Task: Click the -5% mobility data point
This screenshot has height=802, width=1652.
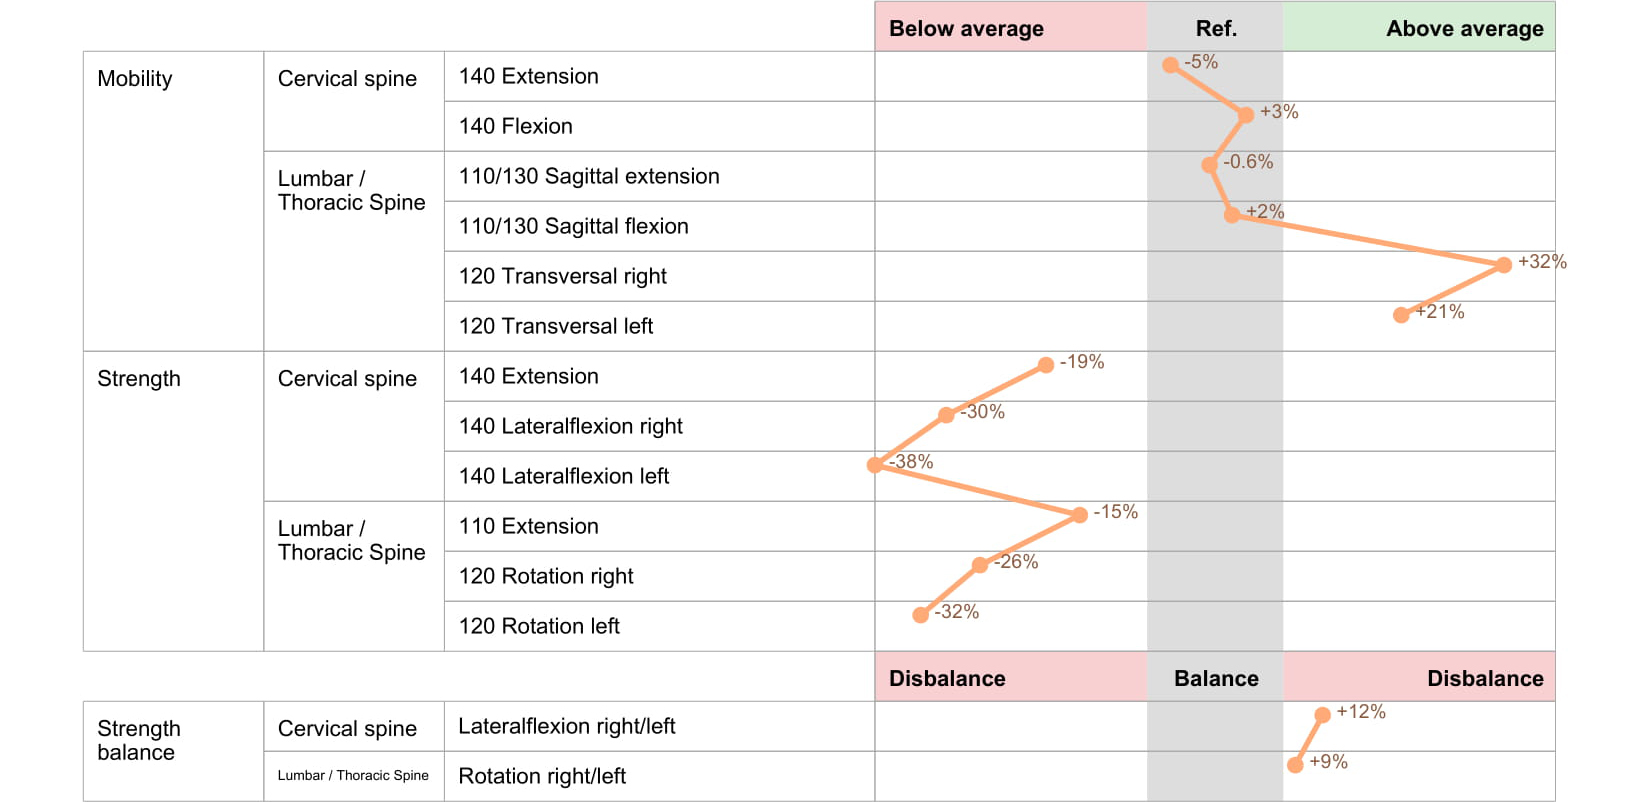Action: click(1170, 65)
